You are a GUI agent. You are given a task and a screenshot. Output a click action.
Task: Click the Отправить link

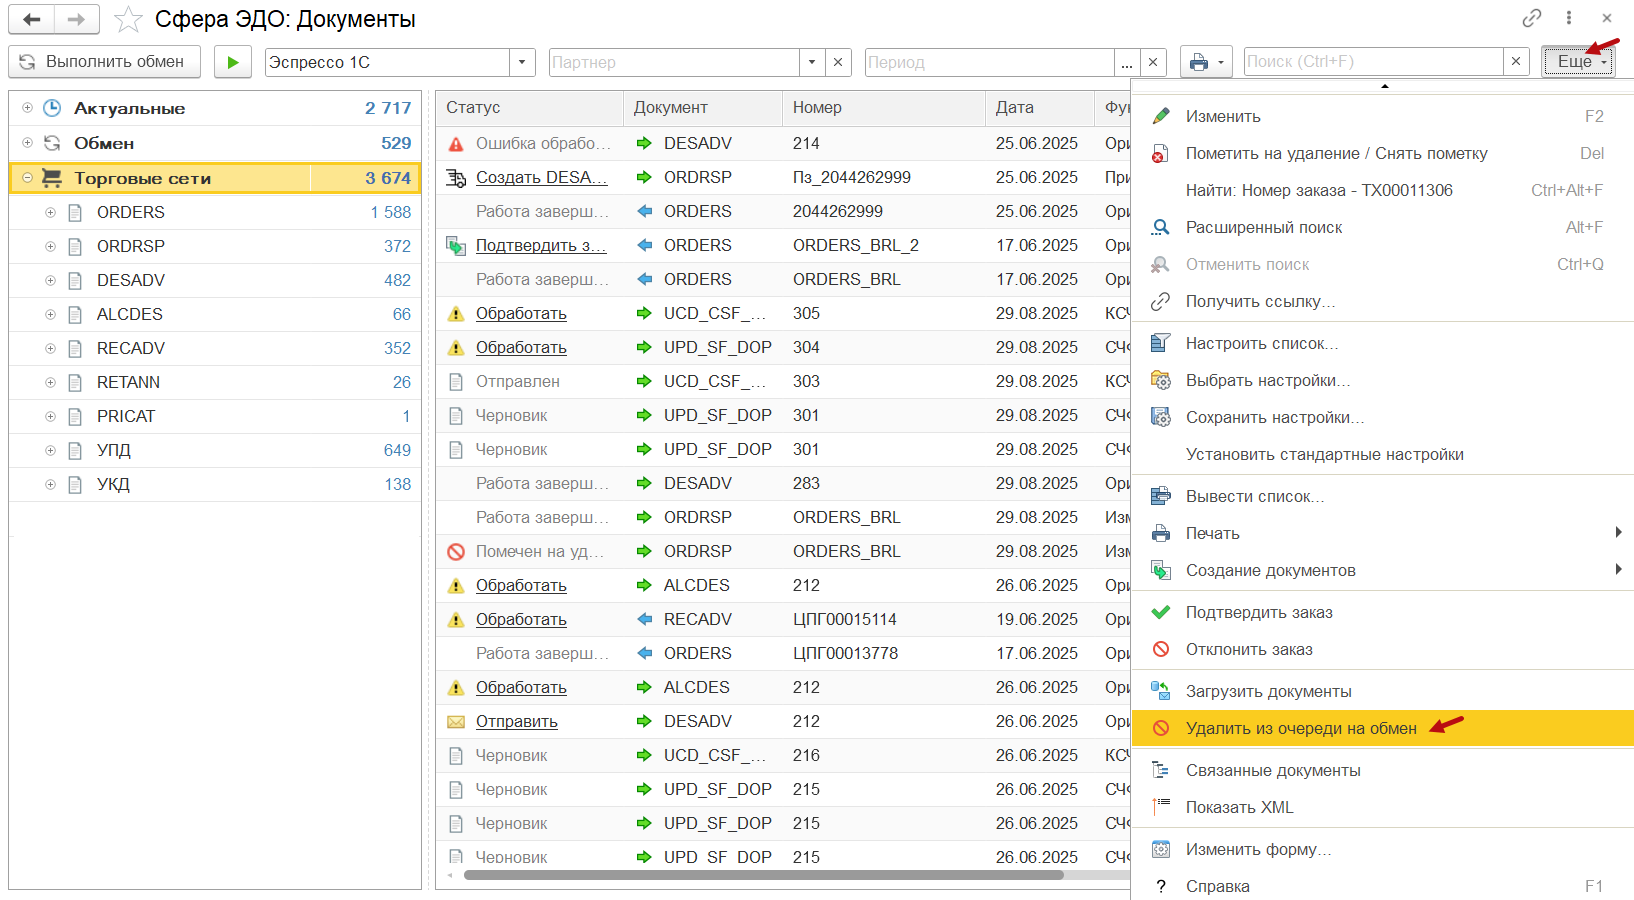pos(516,721)
